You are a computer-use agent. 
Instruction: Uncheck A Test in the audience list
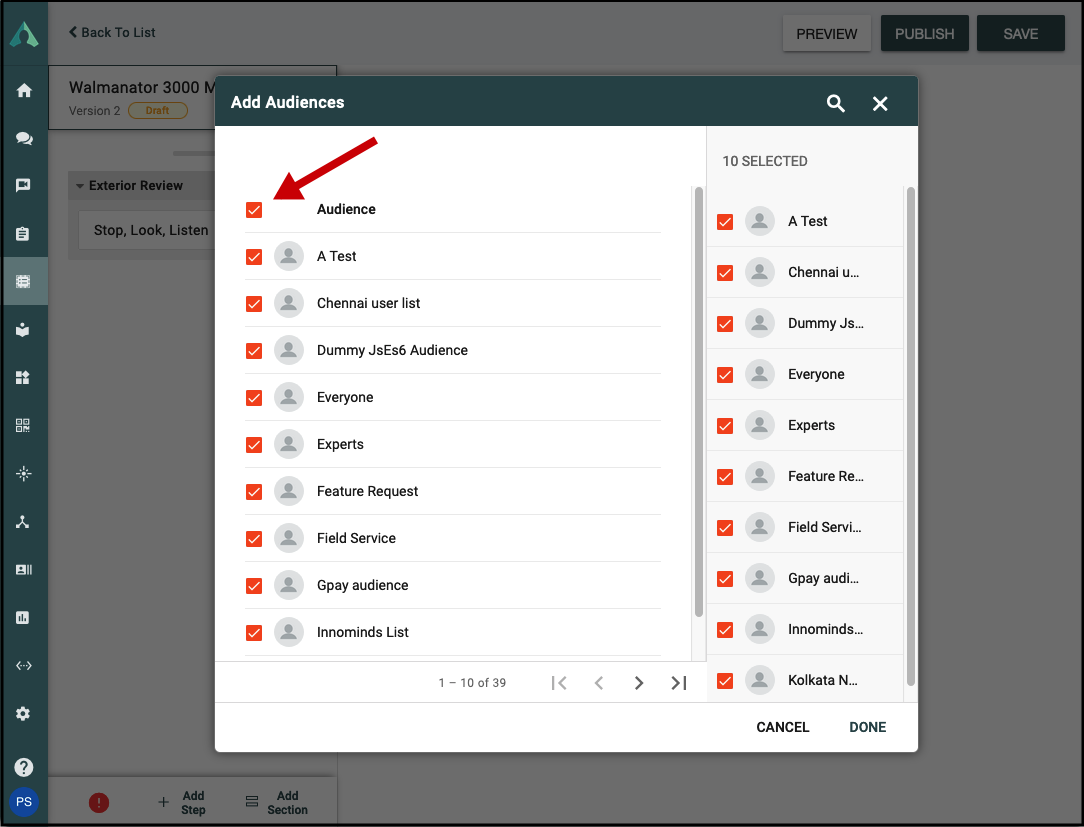254,257
